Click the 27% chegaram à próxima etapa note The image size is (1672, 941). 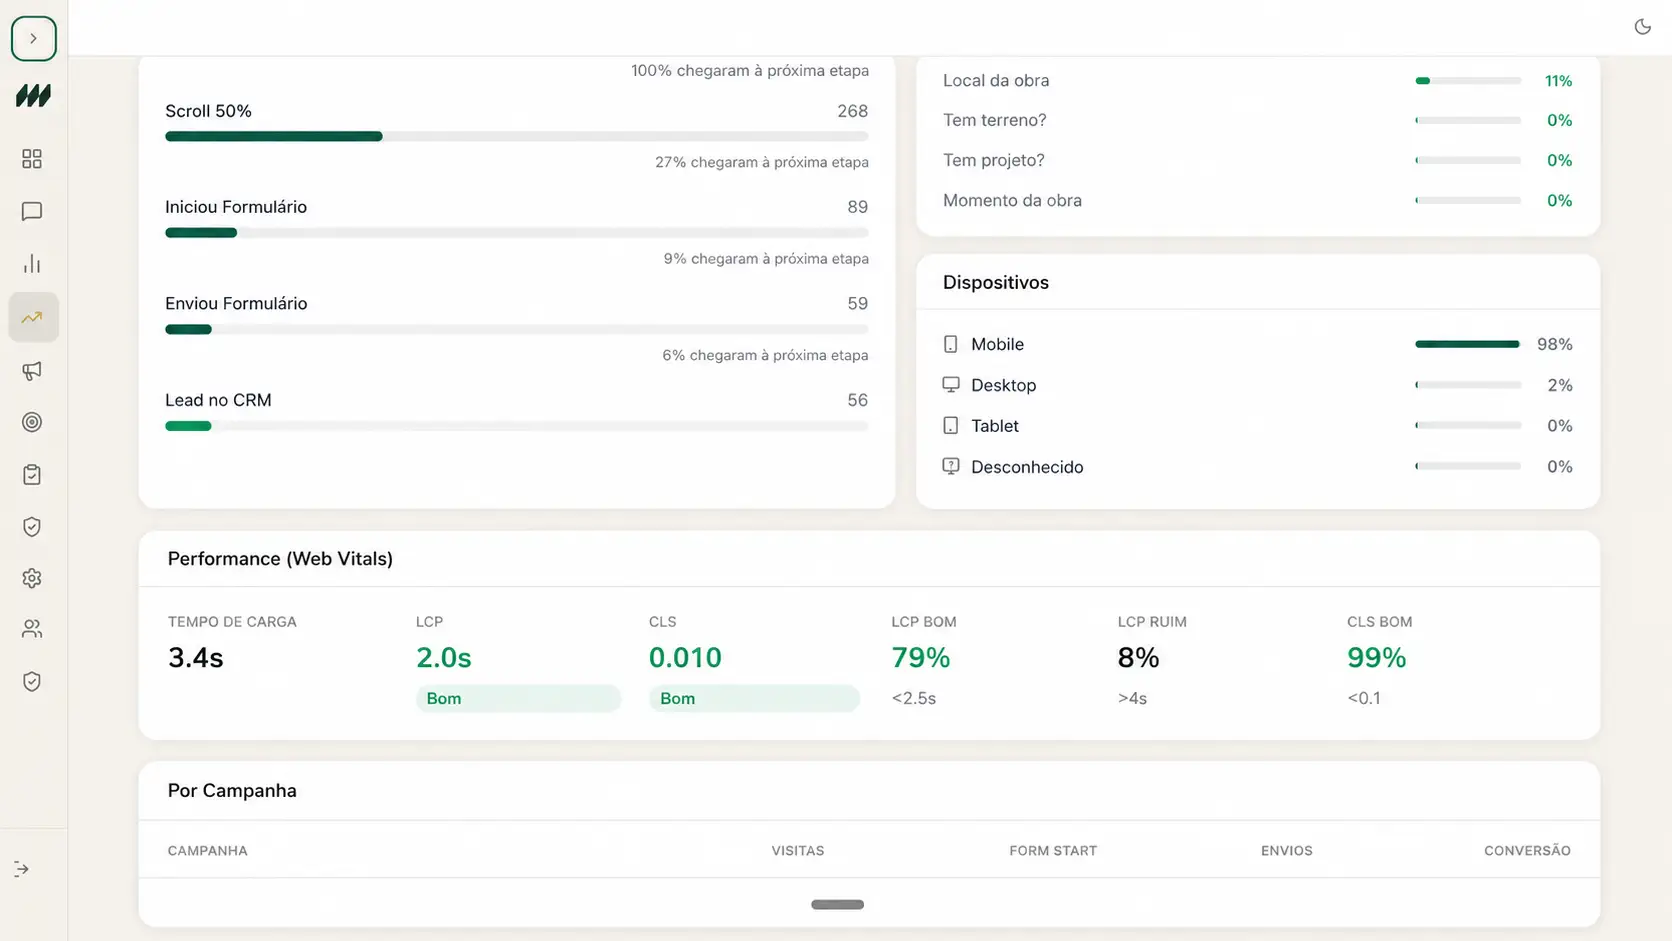tap(762, 162)
